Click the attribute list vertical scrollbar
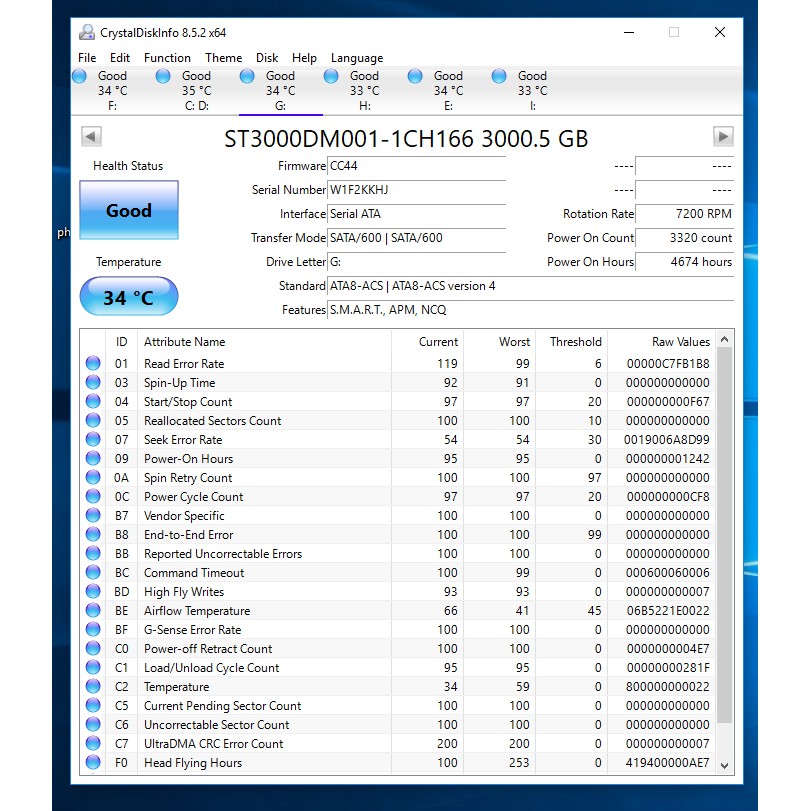Image resolution: width=811 pixels, height=811 pixels. tap(725, 540)
